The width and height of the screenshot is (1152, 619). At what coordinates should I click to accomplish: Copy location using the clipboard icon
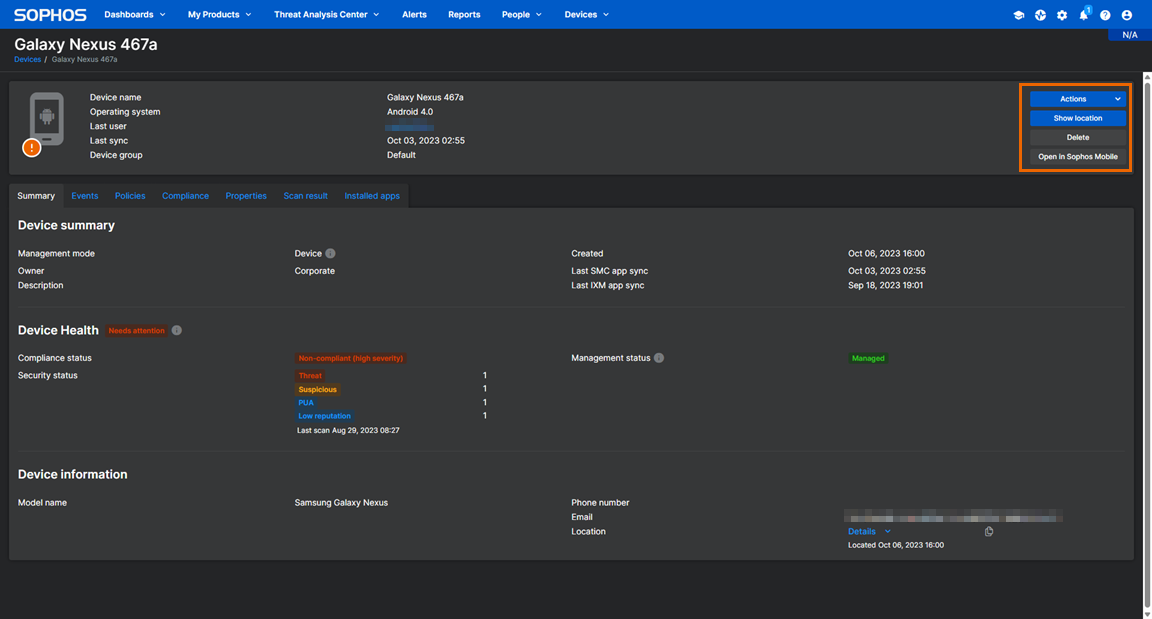(989, 532)
